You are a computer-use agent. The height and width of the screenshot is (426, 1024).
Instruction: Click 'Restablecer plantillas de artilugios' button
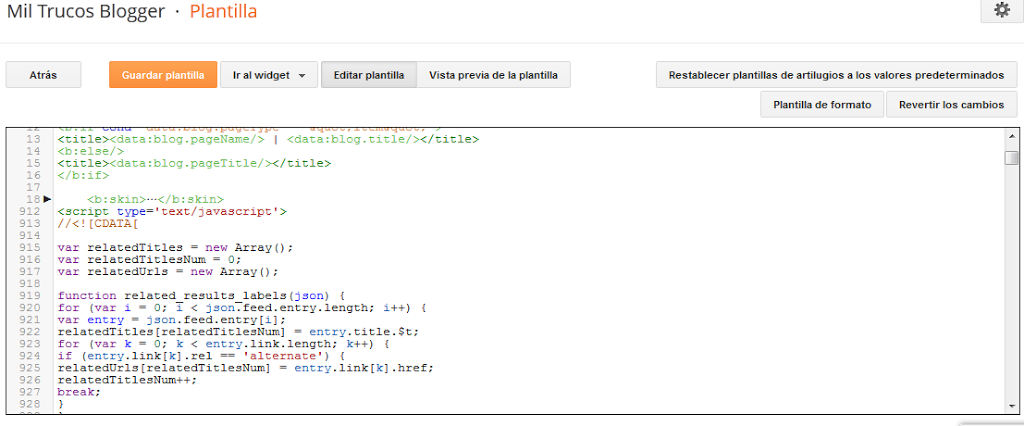point(836,75)
